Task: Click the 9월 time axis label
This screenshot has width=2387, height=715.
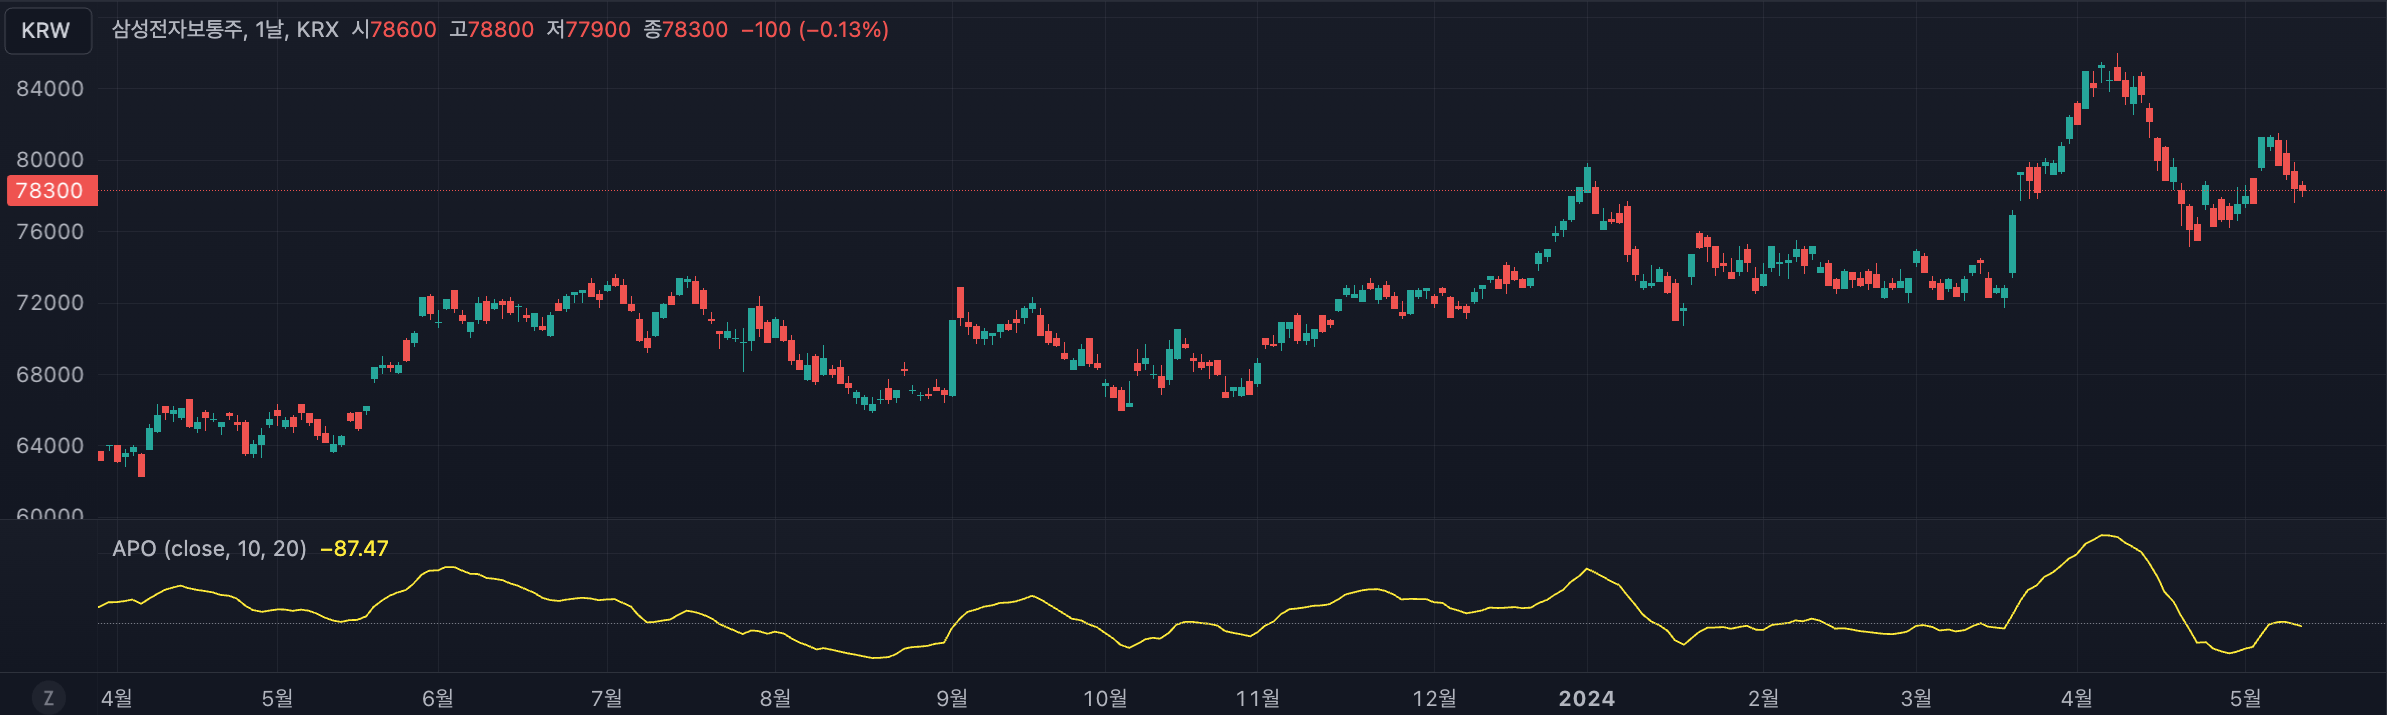Action: (952, 699)
